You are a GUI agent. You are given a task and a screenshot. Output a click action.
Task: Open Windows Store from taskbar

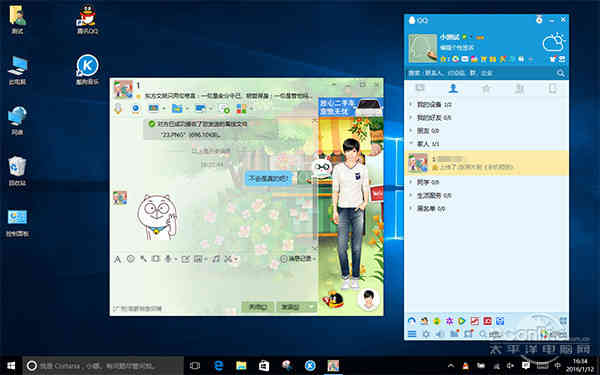point(264,366)
